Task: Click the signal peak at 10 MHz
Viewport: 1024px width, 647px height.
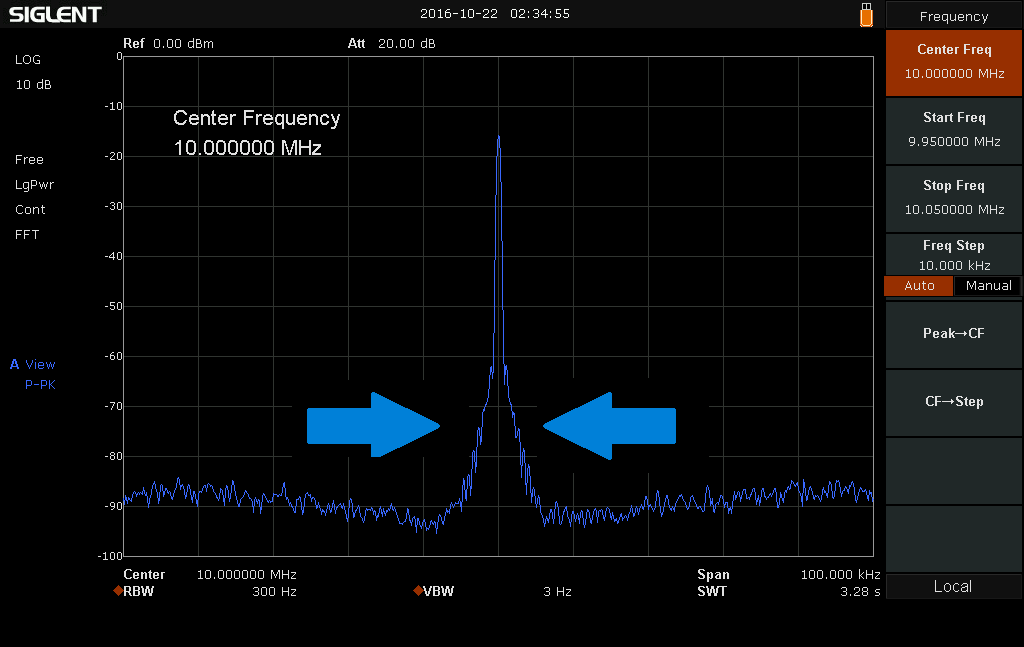Action: [x=498, y=139]
